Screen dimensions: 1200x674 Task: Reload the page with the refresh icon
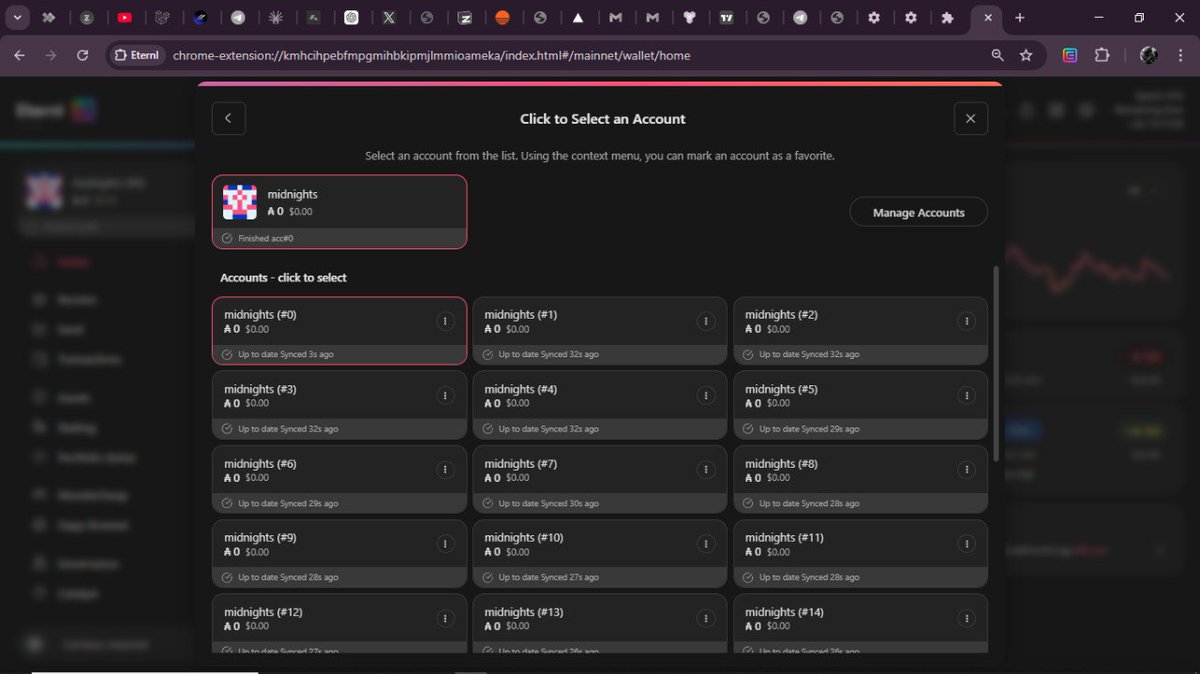coord(83,55)
